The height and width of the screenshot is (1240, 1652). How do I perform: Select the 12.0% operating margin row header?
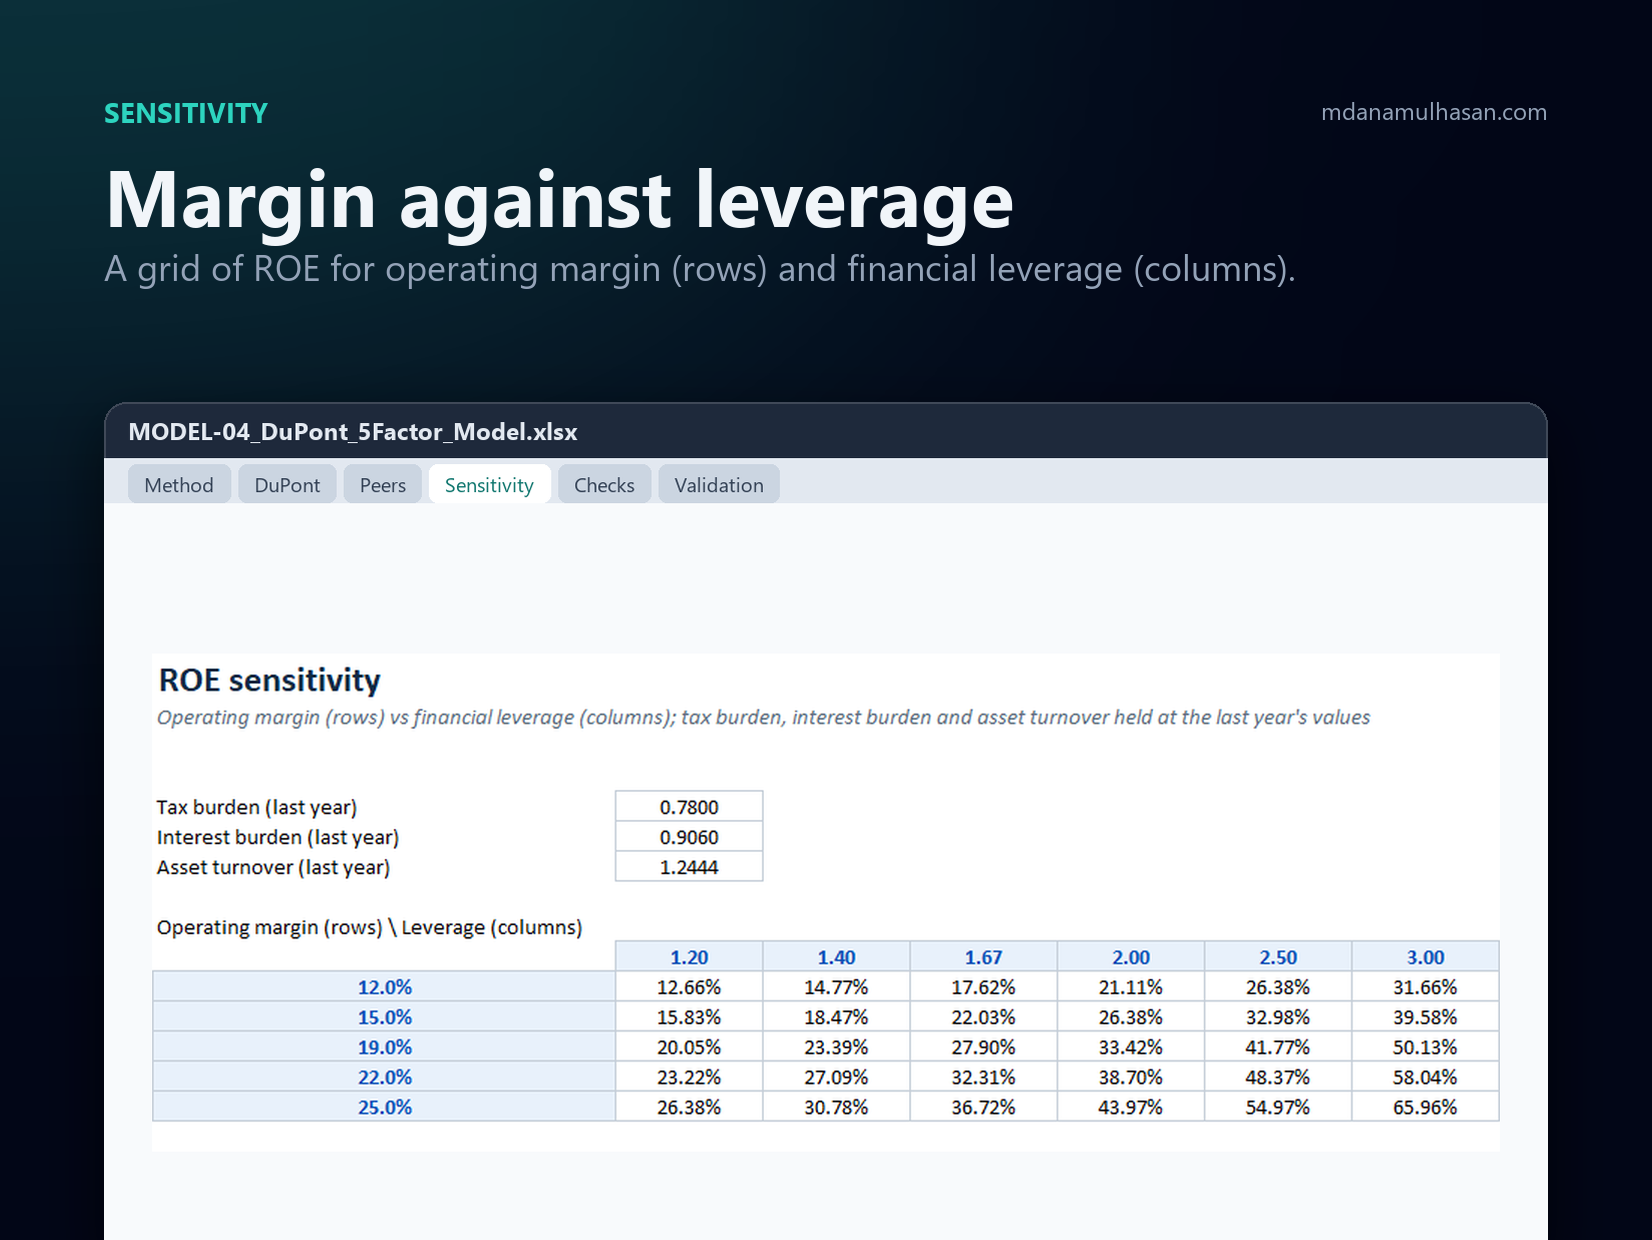(384, 987)
